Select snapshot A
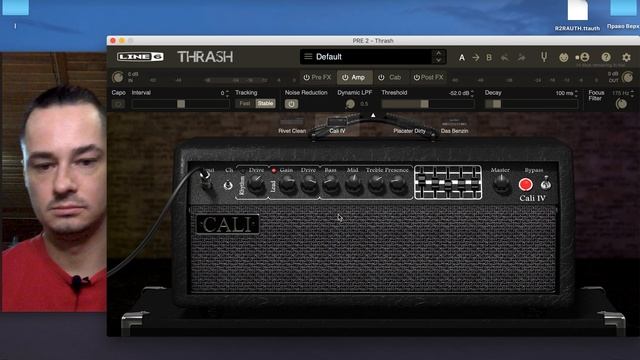This screenshot has height=360, width=640. coord(462,58)
